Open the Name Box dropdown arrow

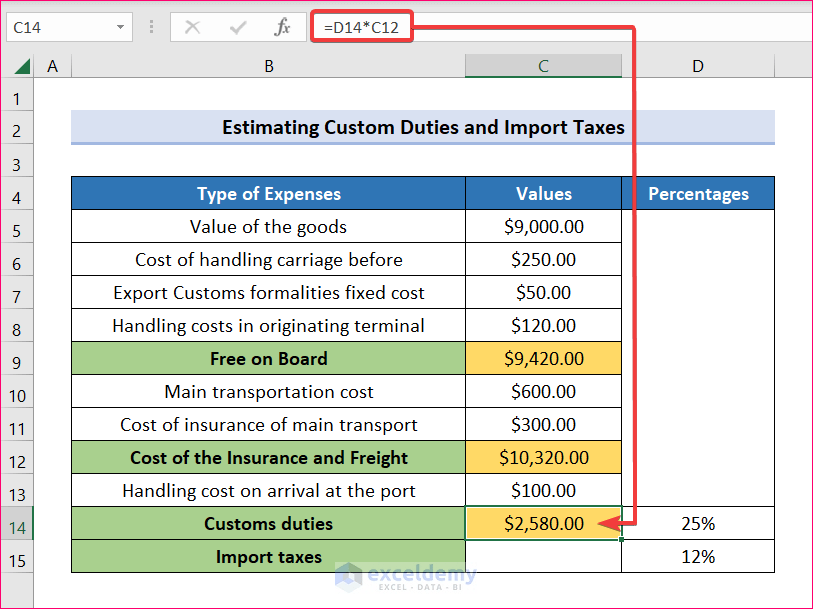tap(120, 27)
